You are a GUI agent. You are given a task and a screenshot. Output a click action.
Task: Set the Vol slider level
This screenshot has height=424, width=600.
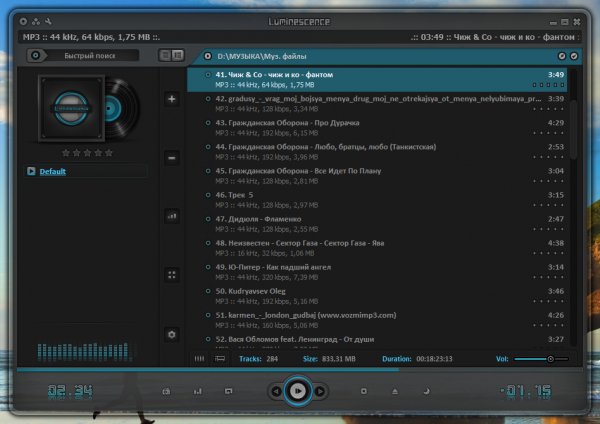tap(541, 359)
